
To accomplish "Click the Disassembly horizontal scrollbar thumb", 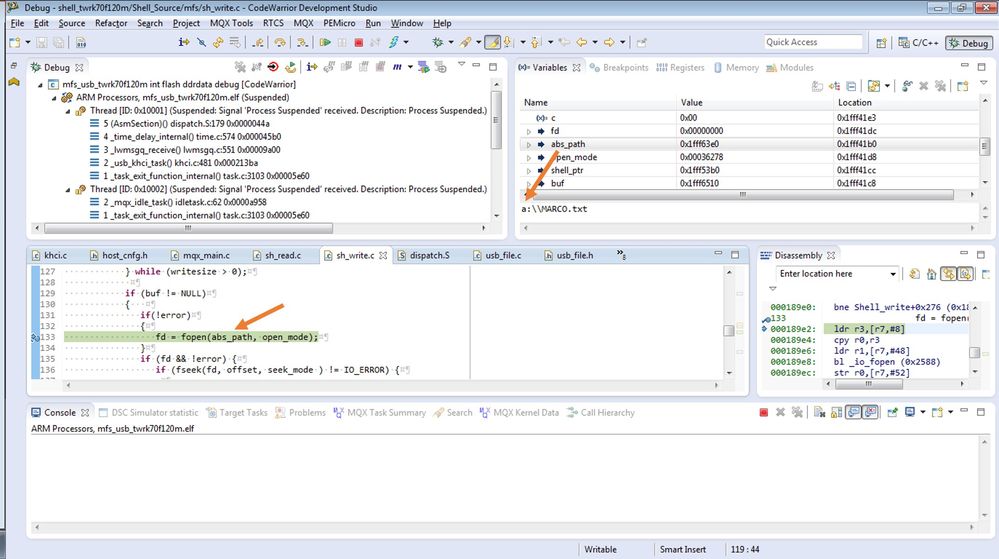I will click(x=868, y=384).
